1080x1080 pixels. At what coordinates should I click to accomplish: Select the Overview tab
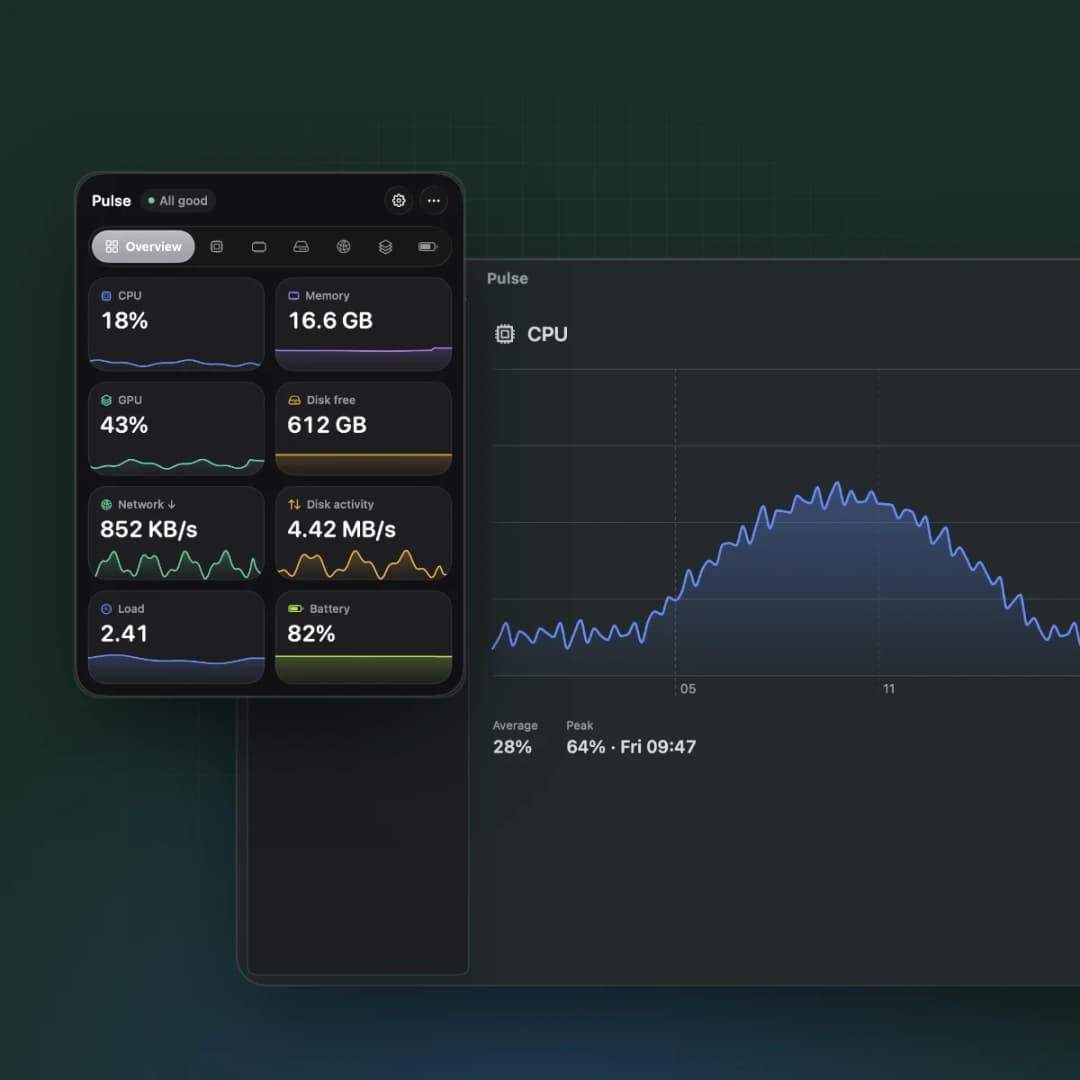coord(143,247)
